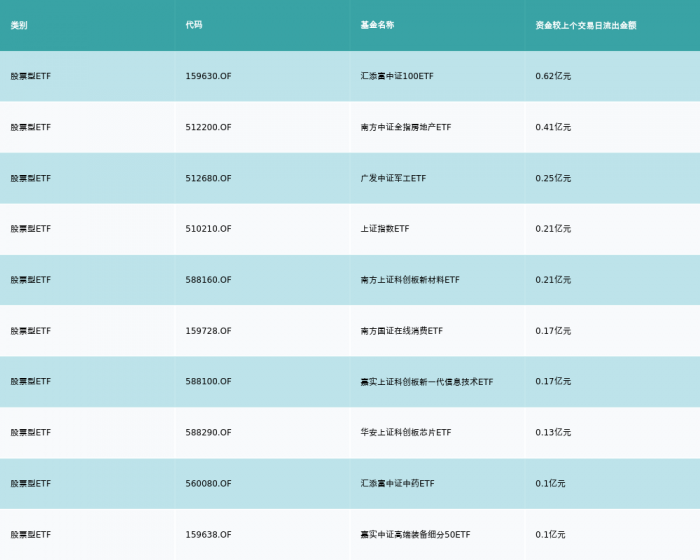Viewport: 700px width, 560px height.
Task: Select fund code 159728.OF
Action: [x=208, y=331]
